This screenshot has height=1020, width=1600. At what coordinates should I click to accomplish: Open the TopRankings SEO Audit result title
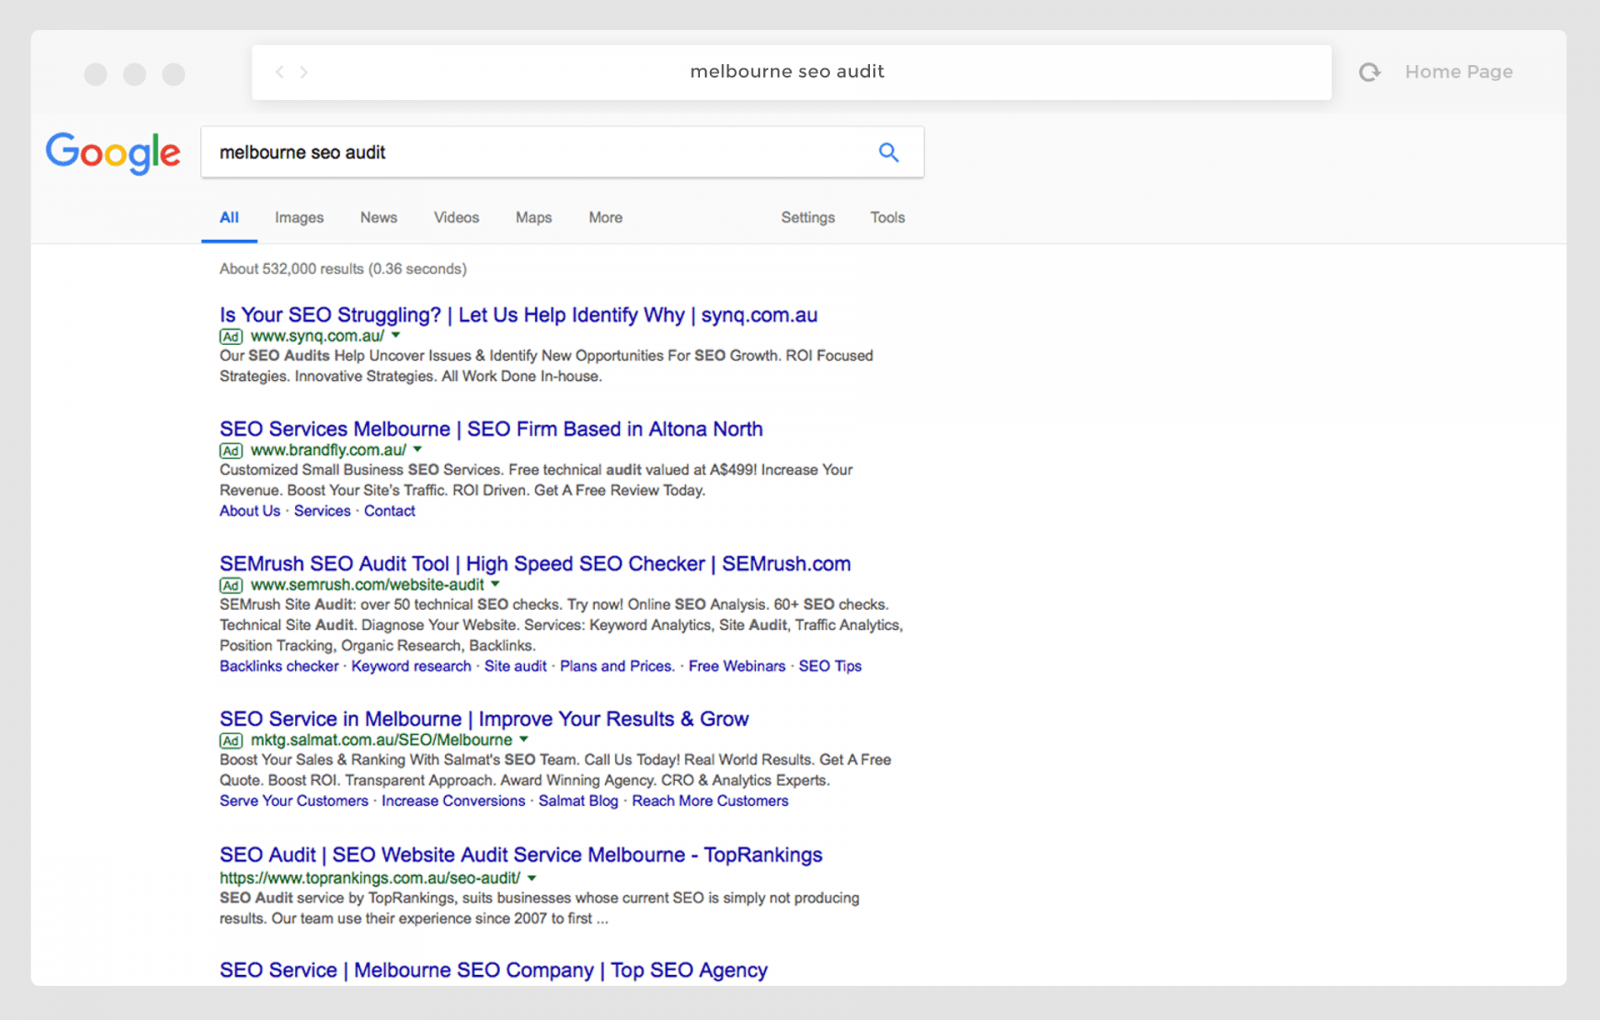tap(521, 855)
